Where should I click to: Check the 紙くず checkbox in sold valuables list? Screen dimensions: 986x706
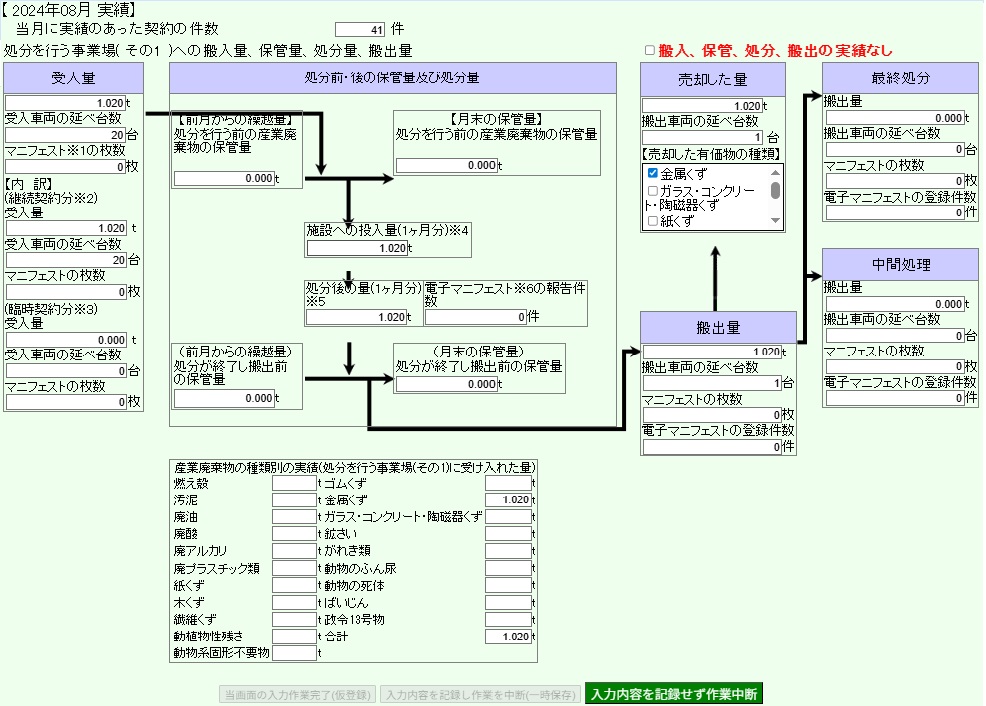click(x=653, y=221)
